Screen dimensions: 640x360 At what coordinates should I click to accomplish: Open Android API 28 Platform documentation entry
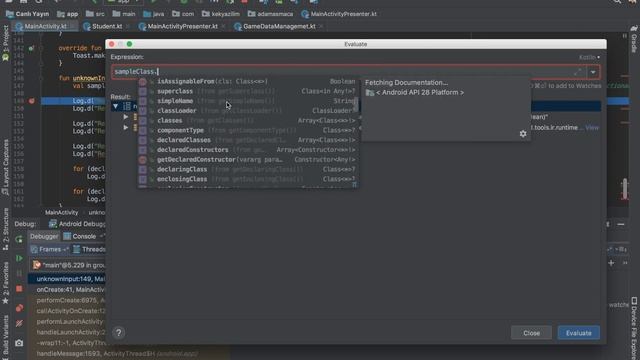[x=420, y=93]
